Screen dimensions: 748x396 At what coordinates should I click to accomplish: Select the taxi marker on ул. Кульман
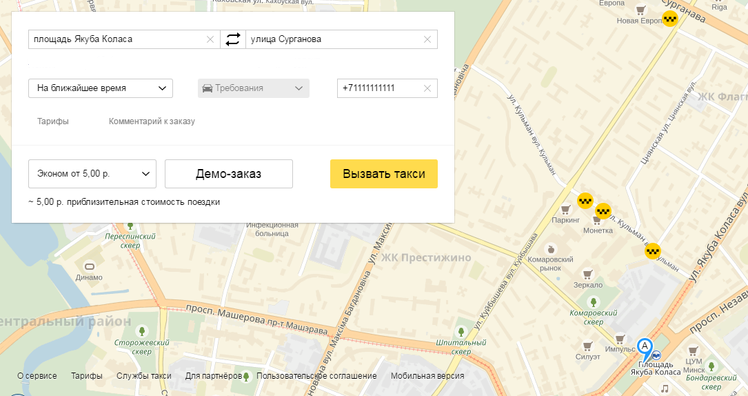(653, 251)
